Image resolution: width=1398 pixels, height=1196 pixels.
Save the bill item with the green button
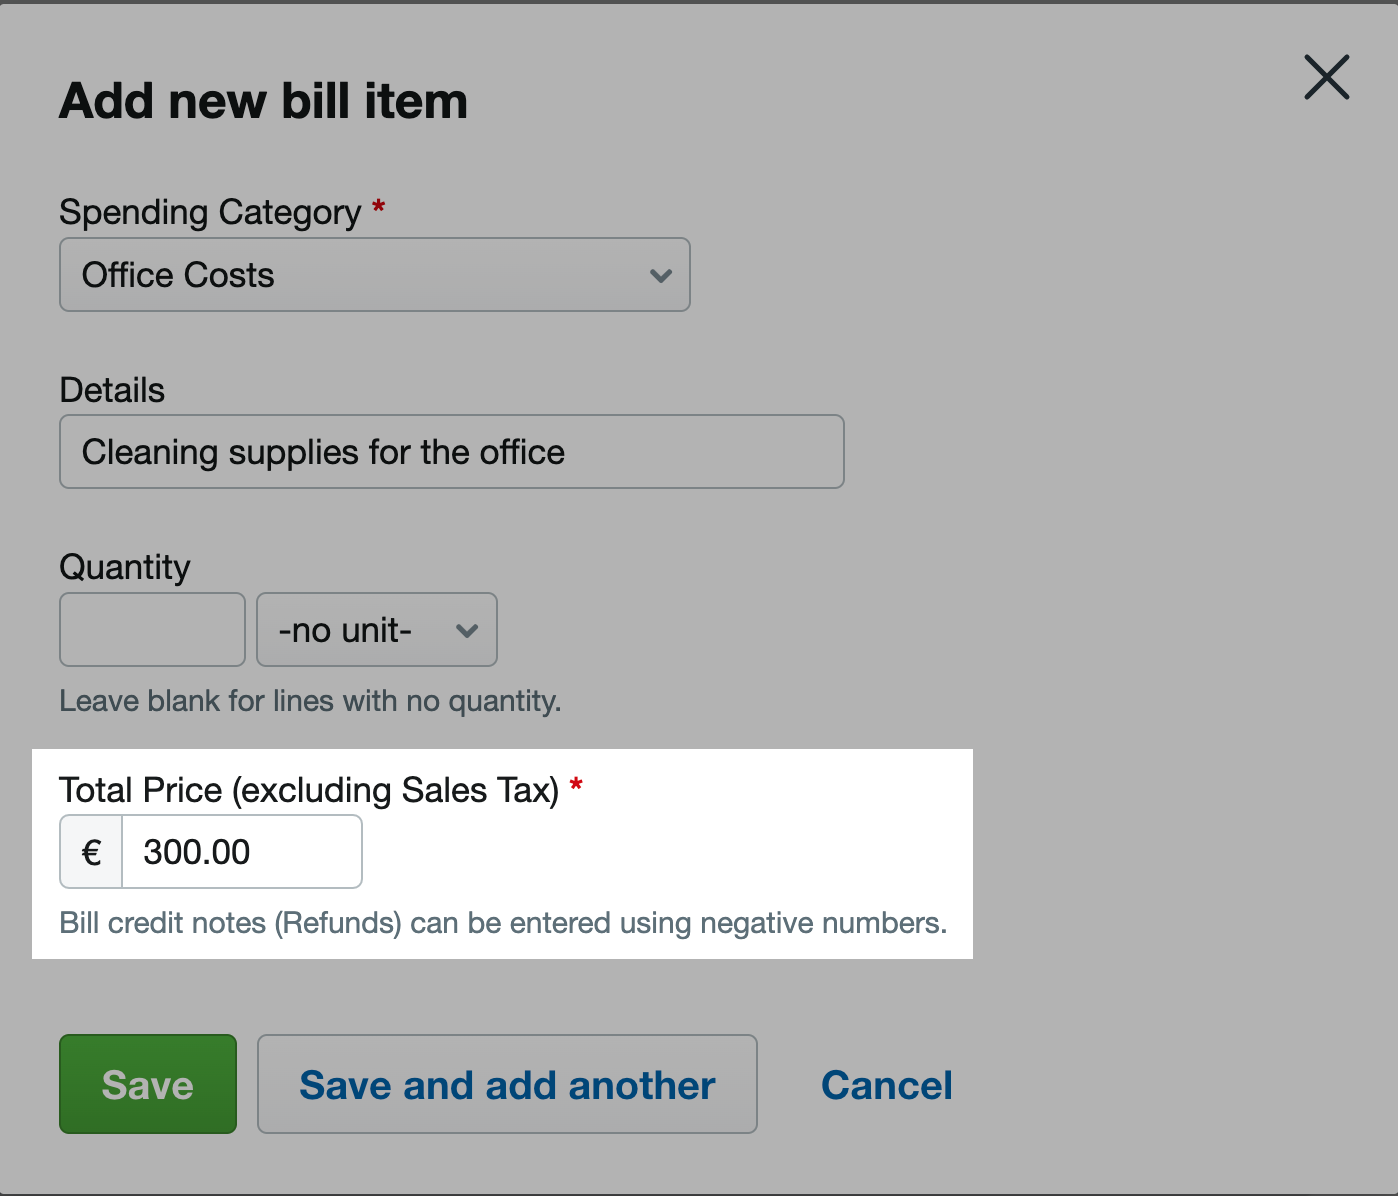click(148, 1084)
